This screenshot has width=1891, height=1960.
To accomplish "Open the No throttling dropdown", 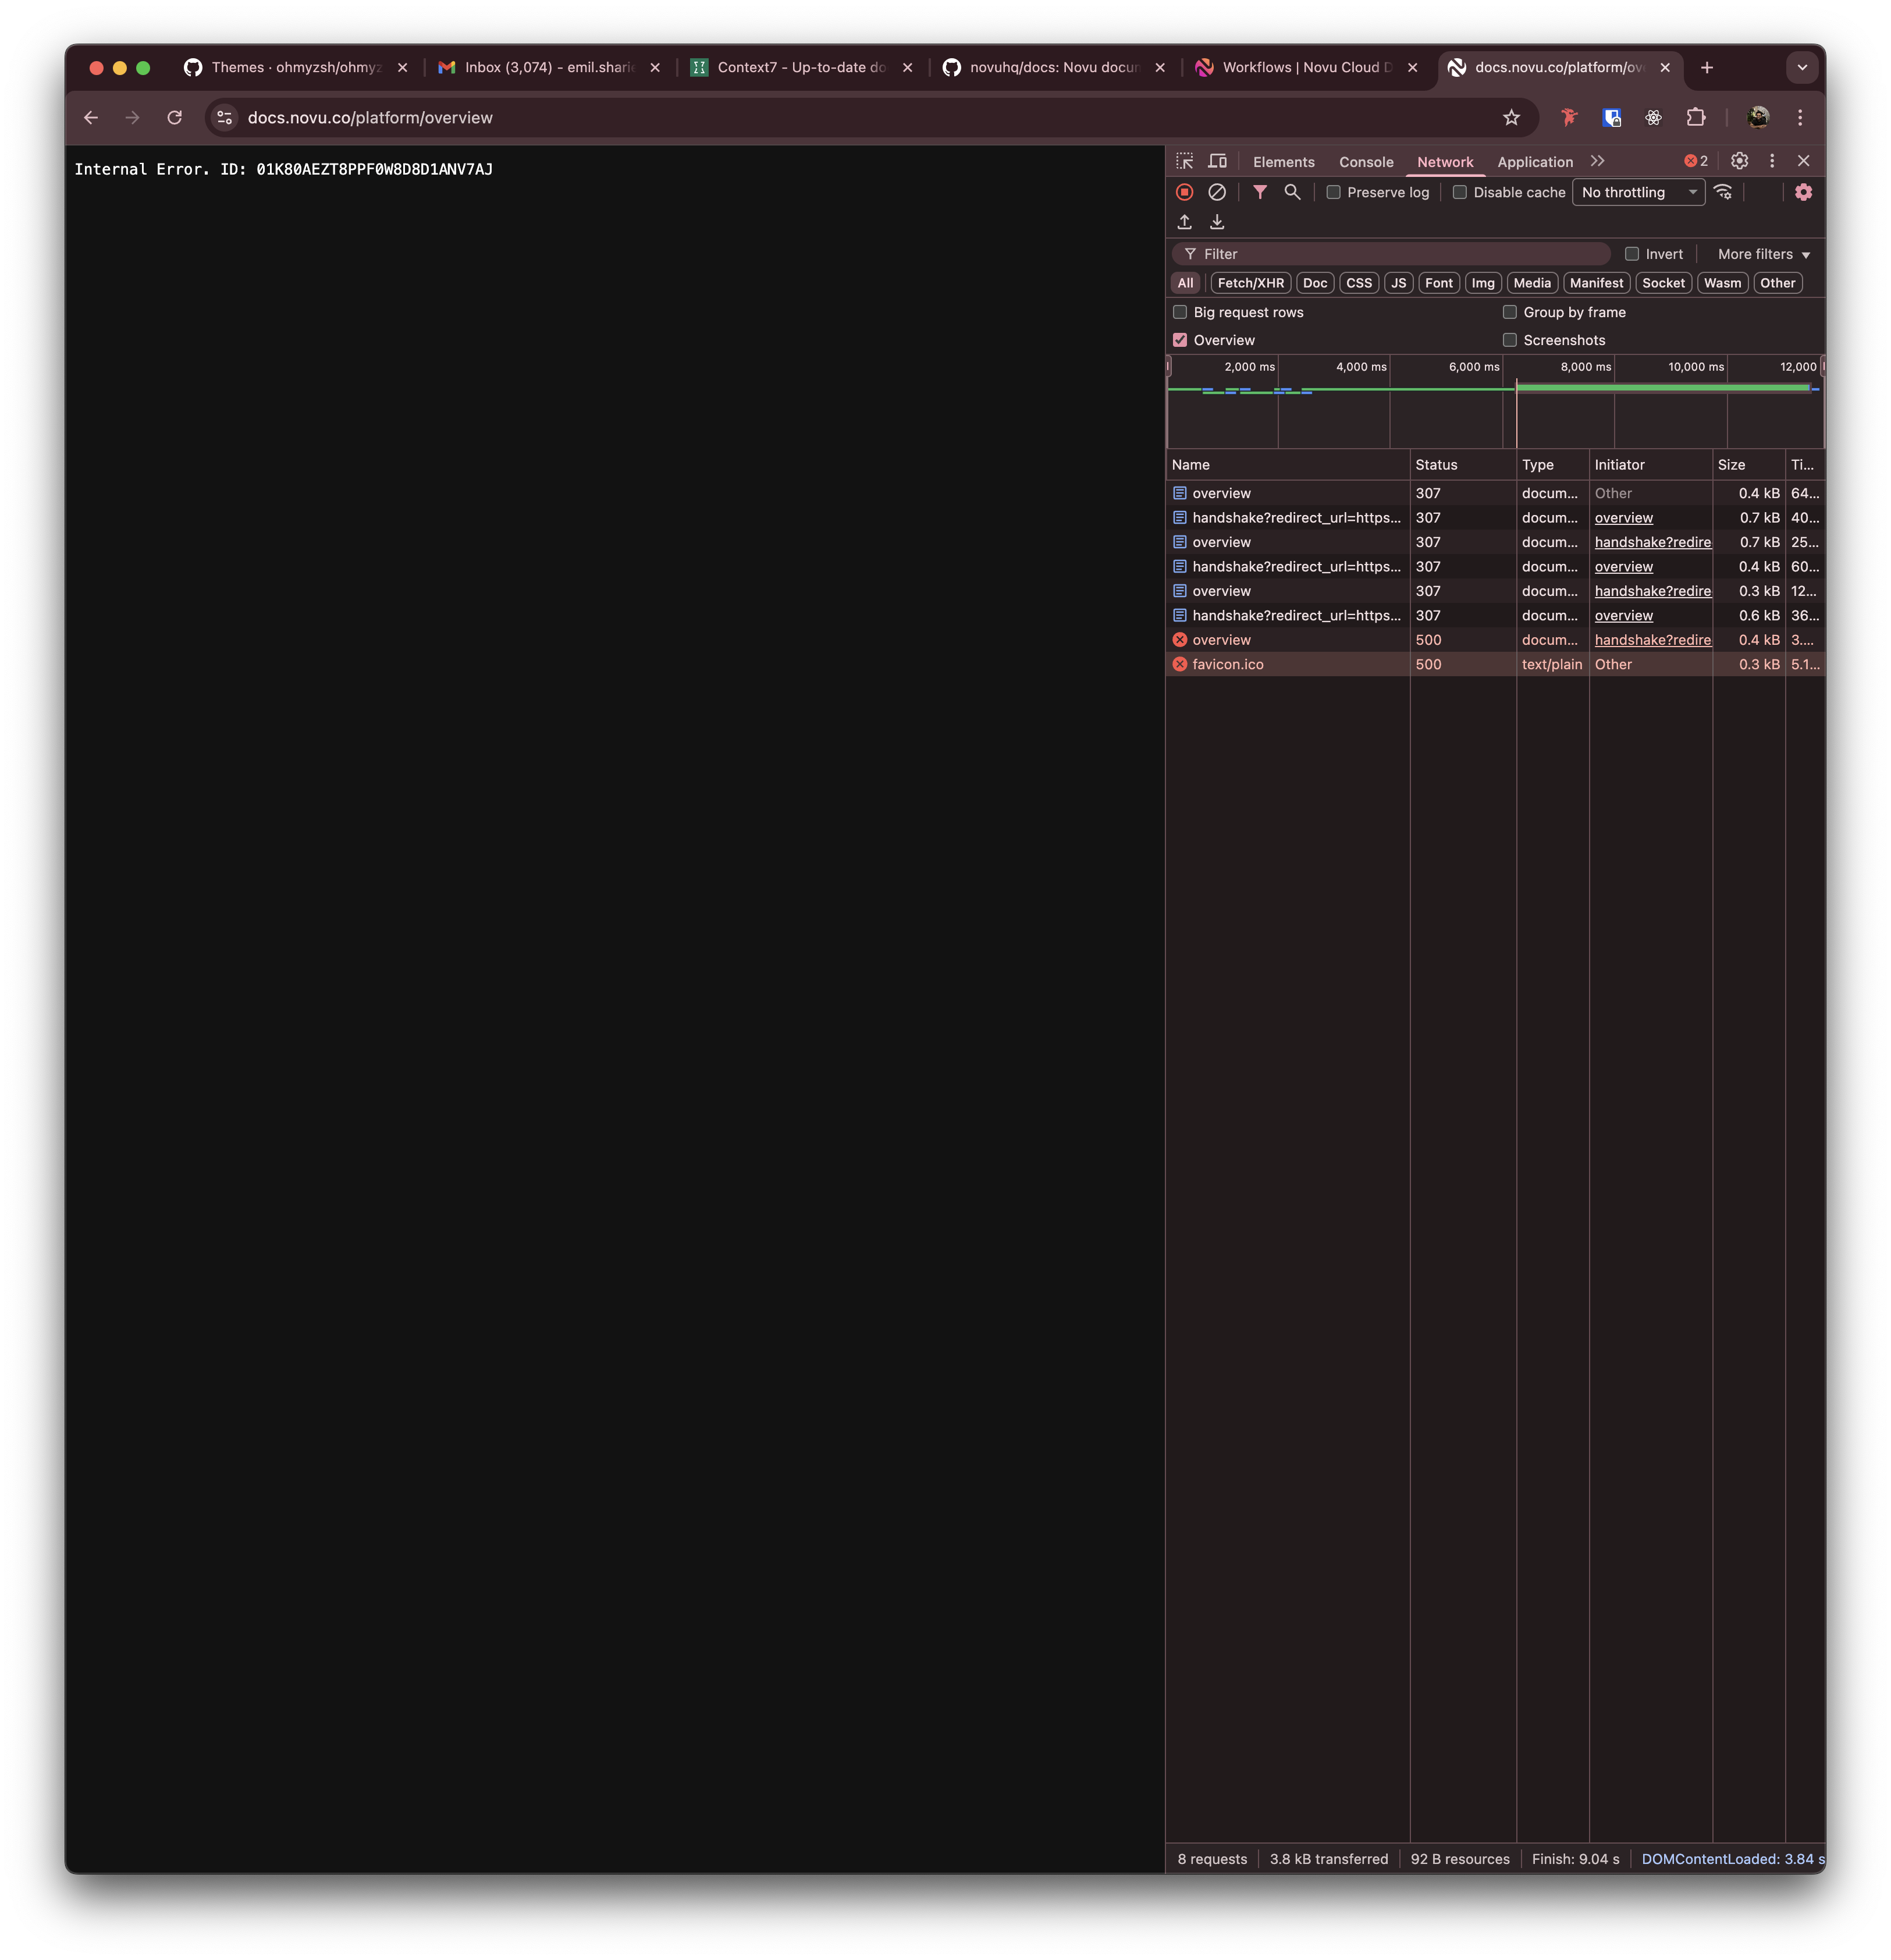I will click(x=1638, y=192).
